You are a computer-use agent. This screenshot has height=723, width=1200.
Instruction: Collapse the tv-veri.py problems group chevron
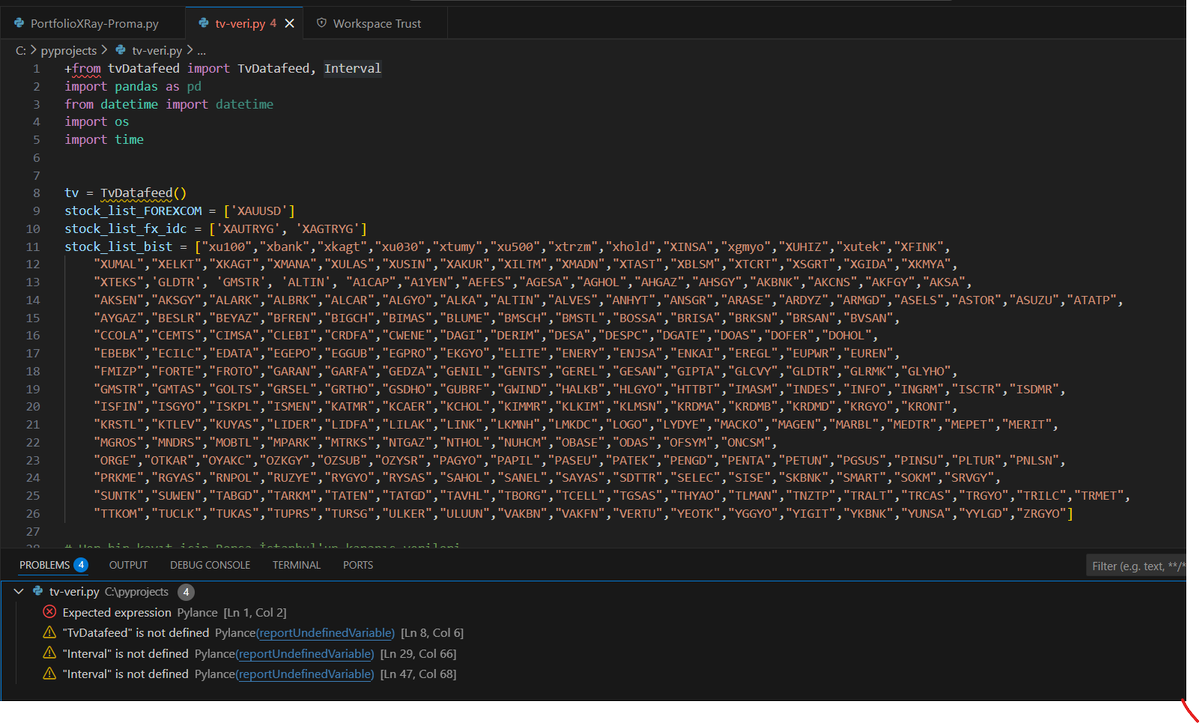(x=20, y=592)
